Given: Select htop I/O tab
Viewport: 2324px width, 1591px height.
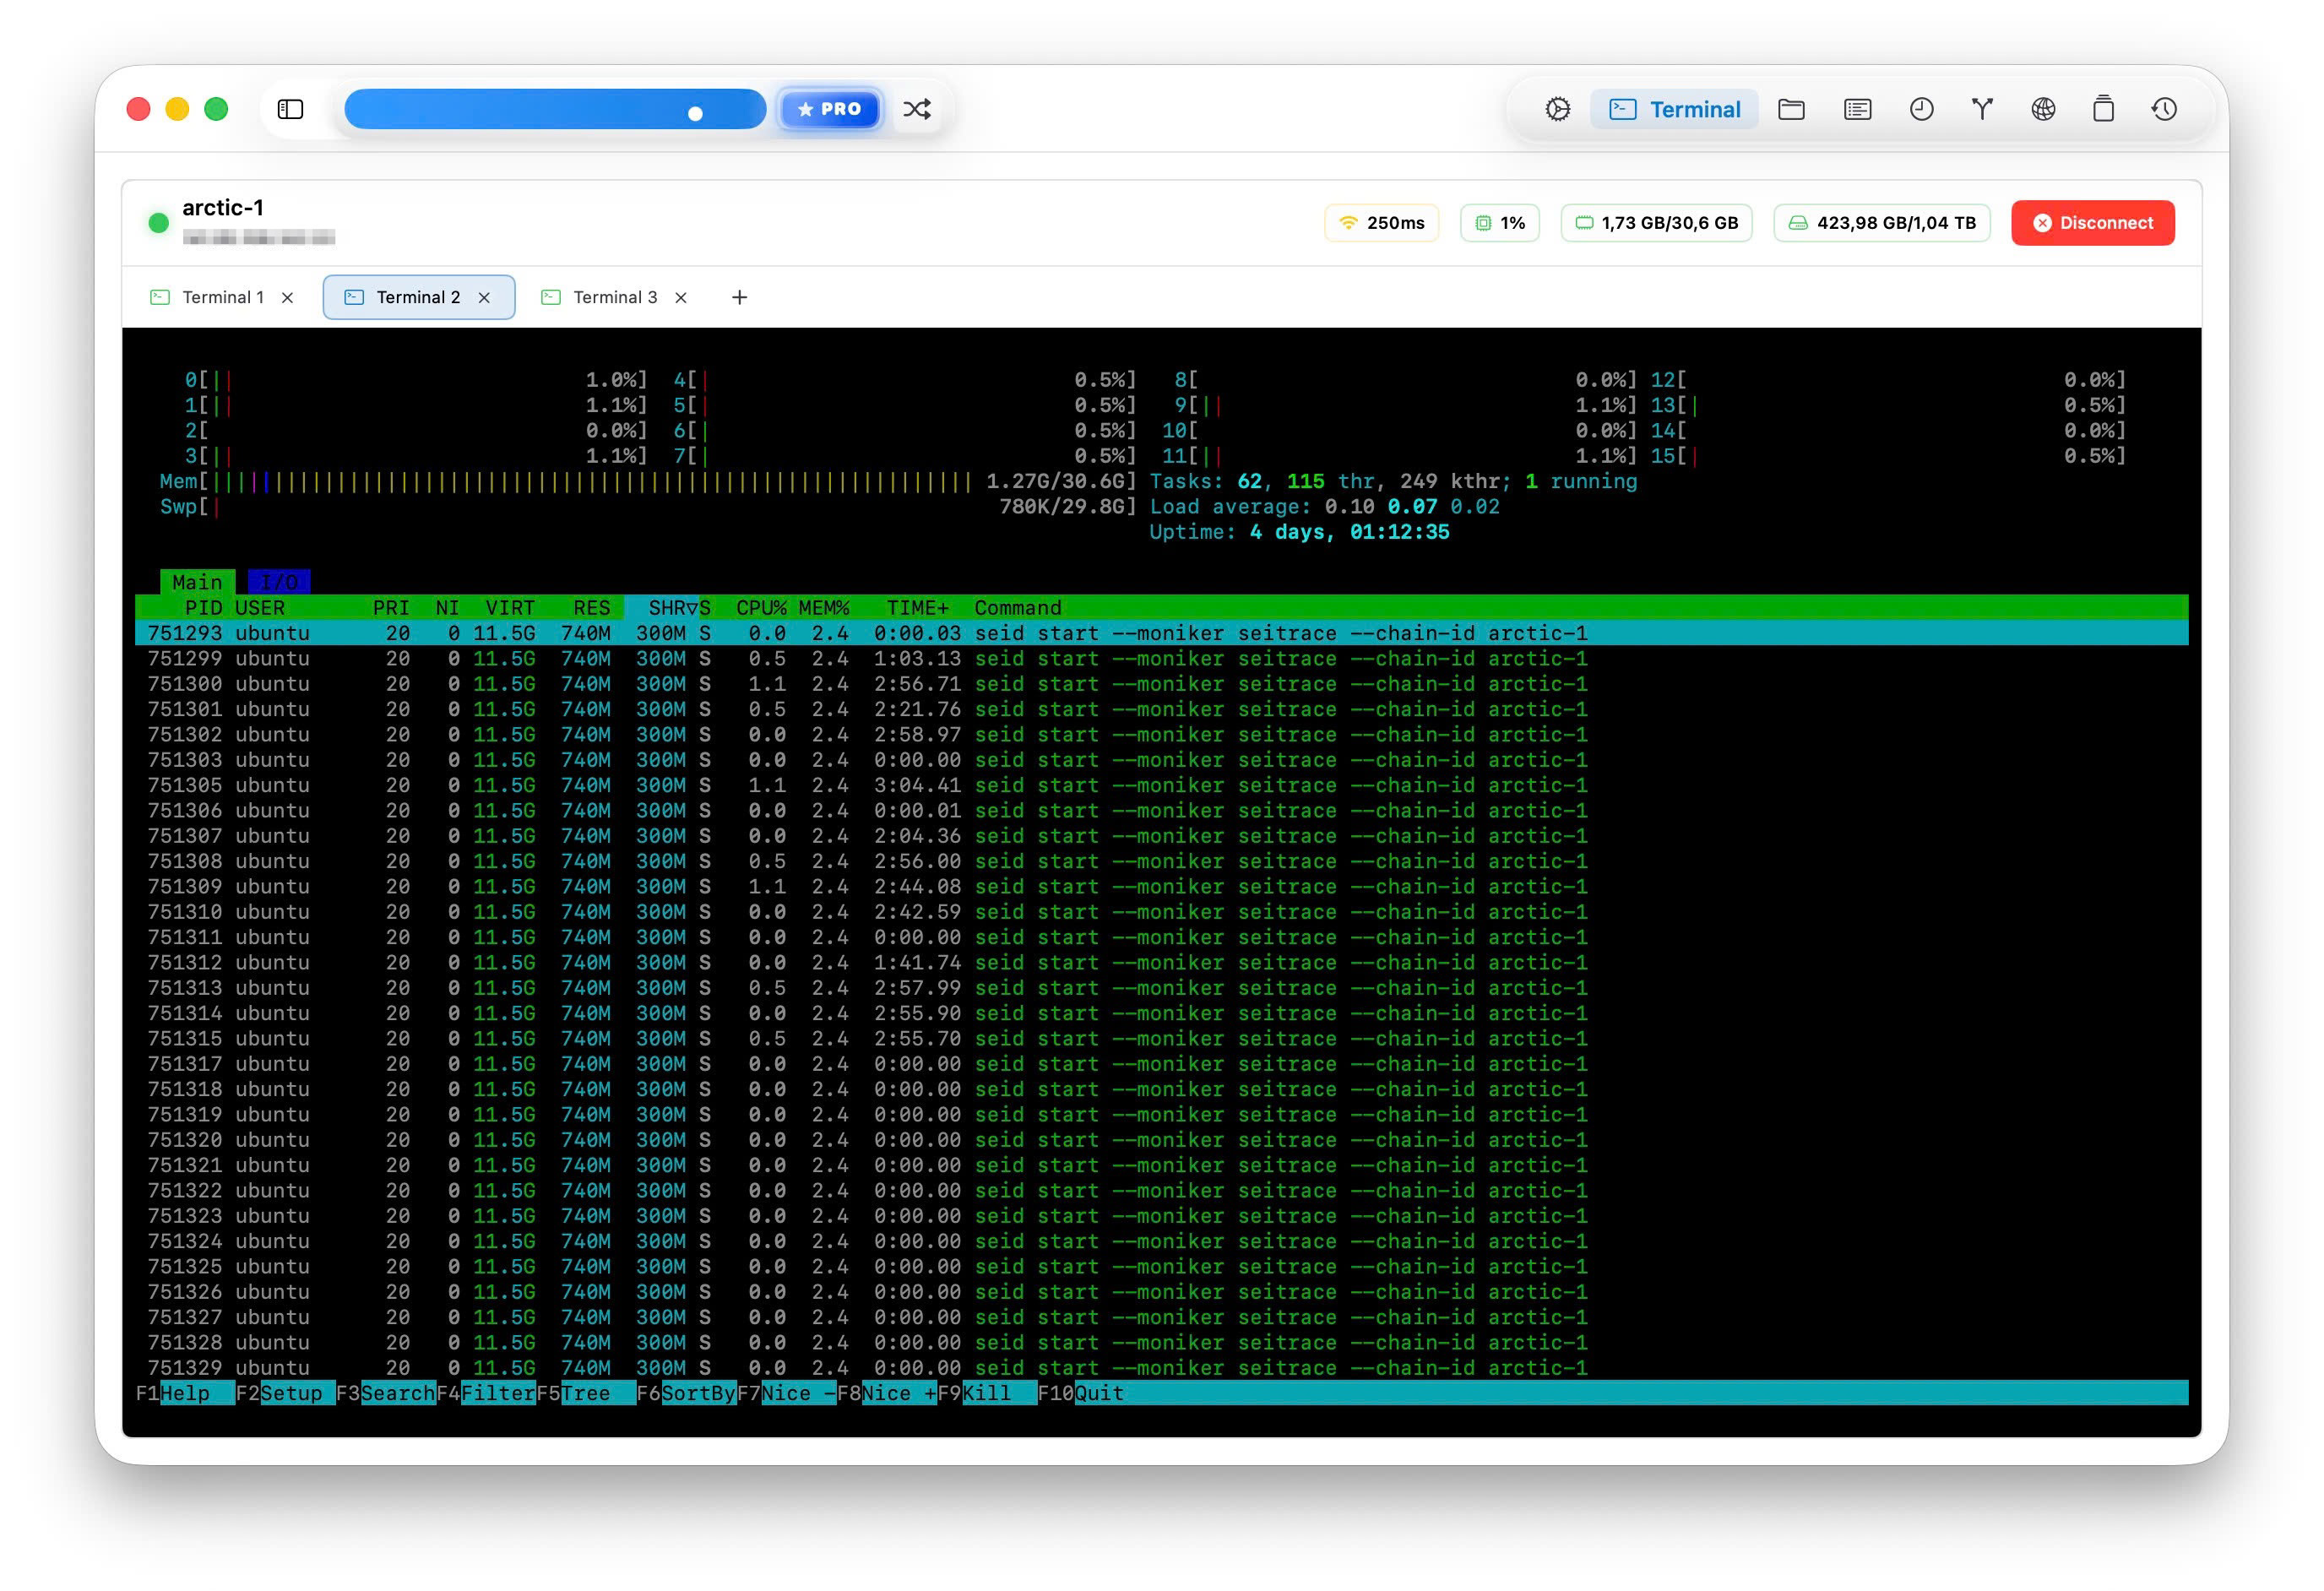Looking at the screenshot, I should point(279,582).
